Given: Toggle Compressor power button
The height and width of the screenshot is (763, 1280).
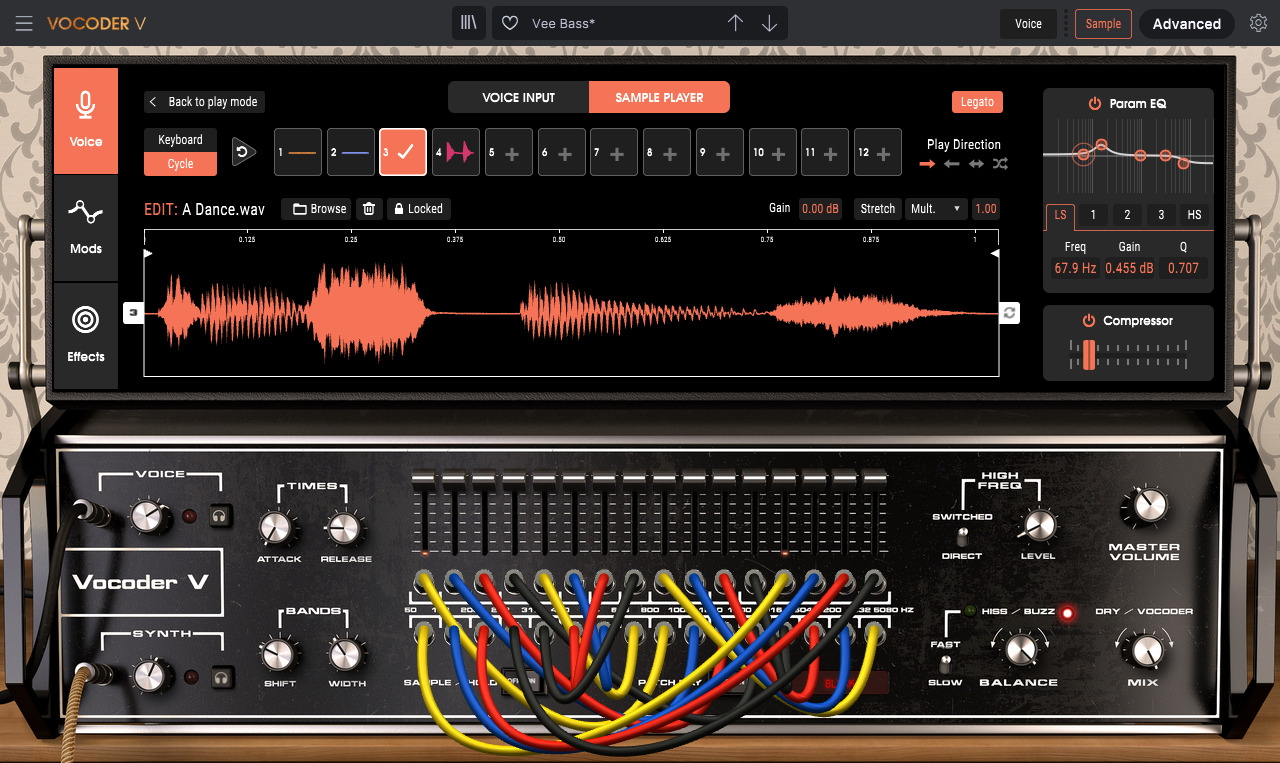Looking at the screenshot, I should (1089, 321).
